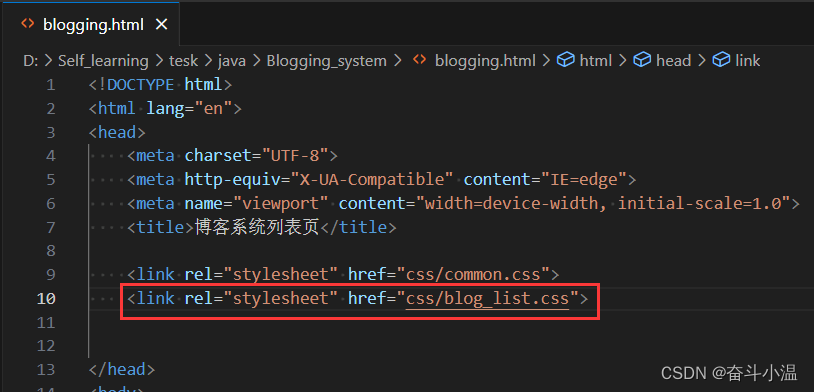Open the Self_learning breadcrumb folder
This screenshot has height=392, width=814.
click(103, 61)
